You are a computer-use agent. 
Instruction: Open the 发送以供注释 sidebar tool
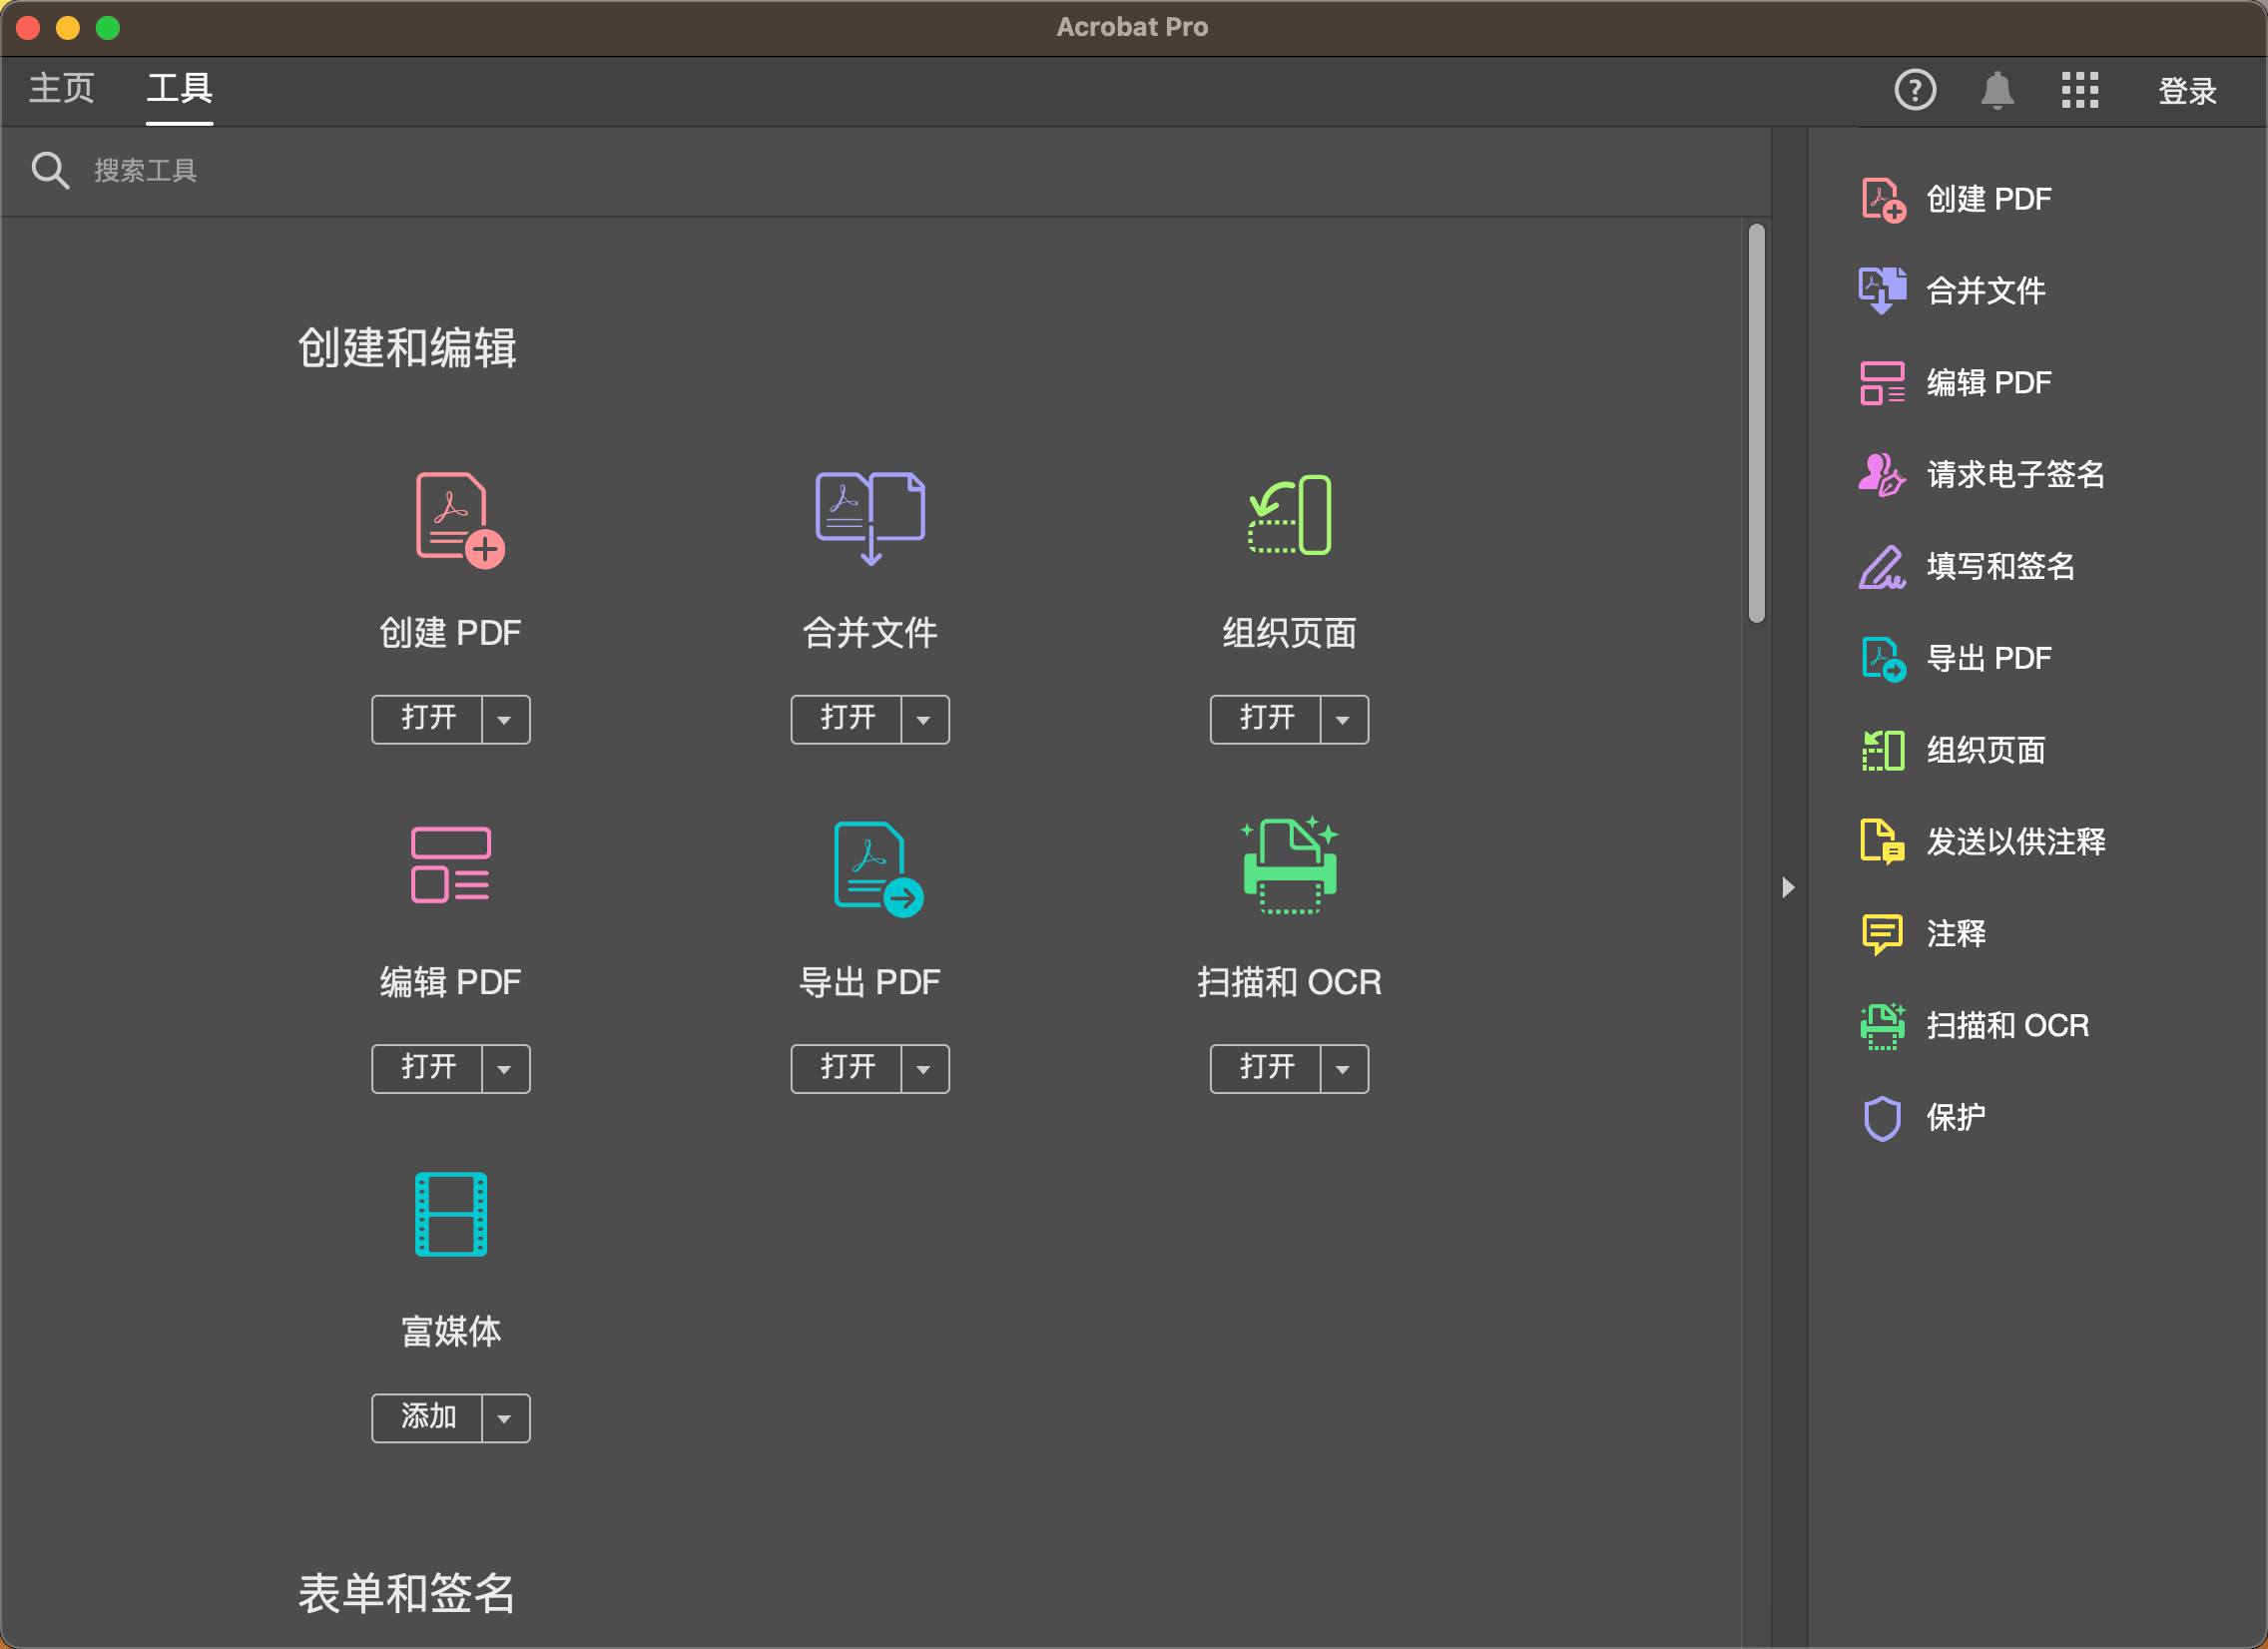(x=1881, y=841)
